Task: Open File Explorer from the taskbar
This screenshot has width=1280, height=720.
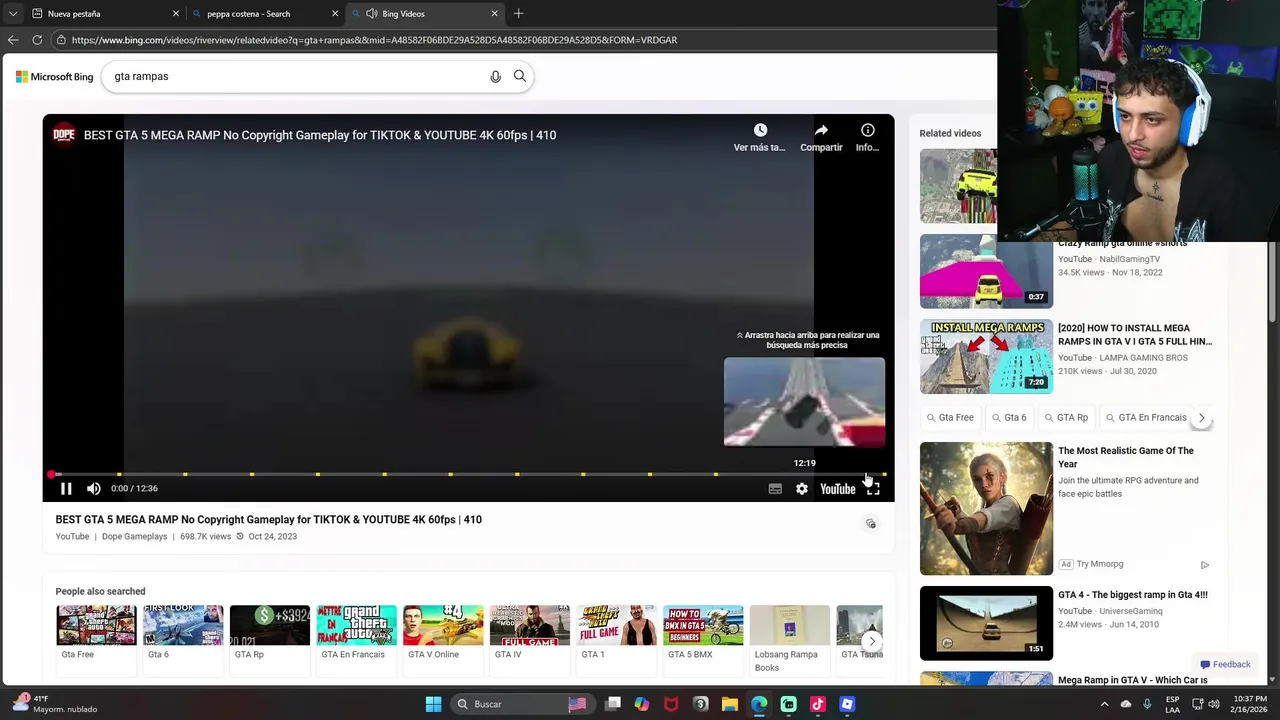Action: [730, 704]
